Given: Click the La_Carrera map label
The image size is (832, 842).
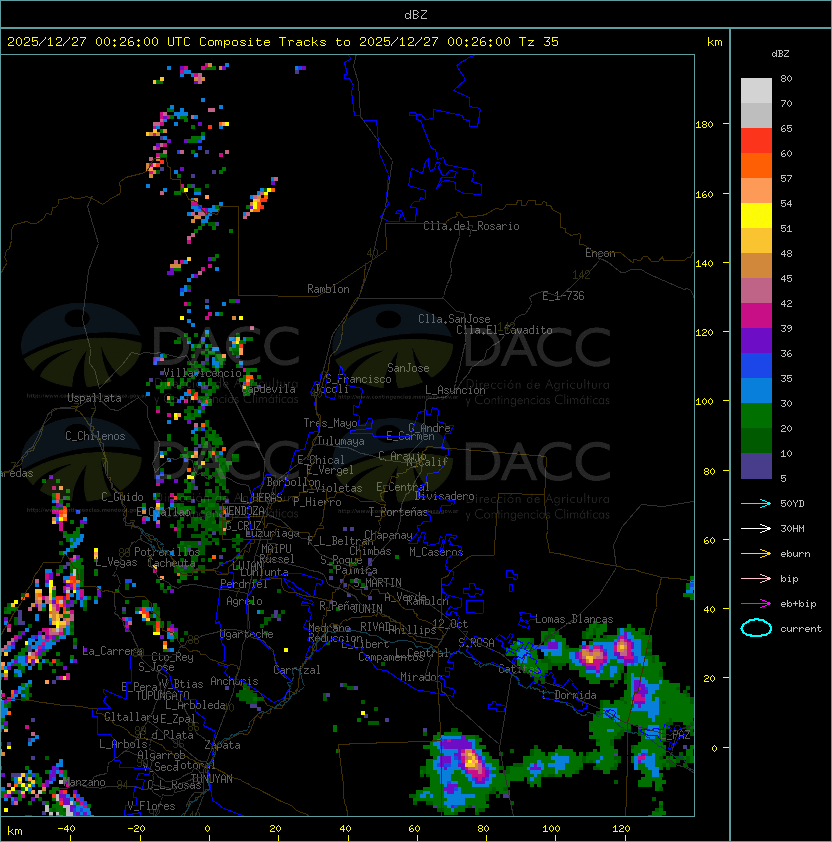Looking at the screenshot, I should (112, 651).
